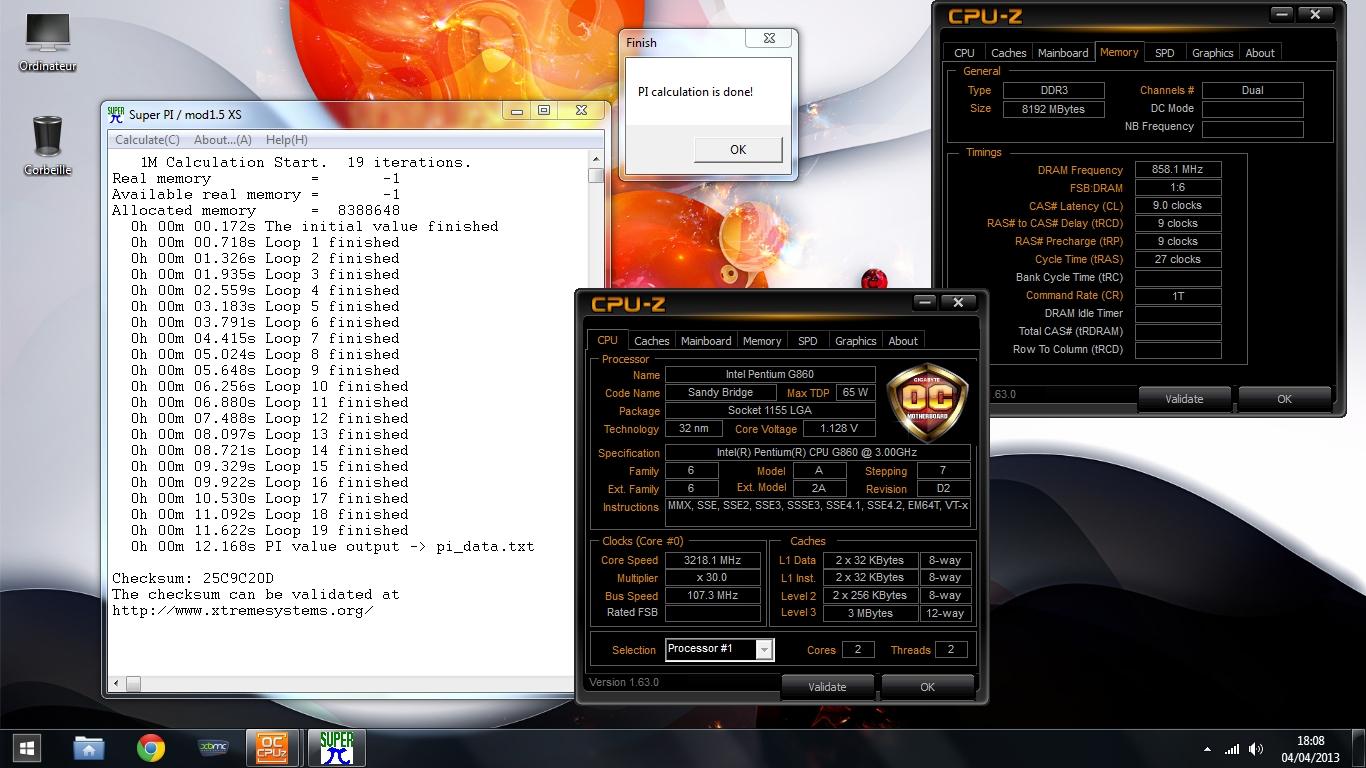Screen dimensions: 1366x768
Task: Click the DRAM Frequency value 858.1 MHz
Action: coord(1177,170)
